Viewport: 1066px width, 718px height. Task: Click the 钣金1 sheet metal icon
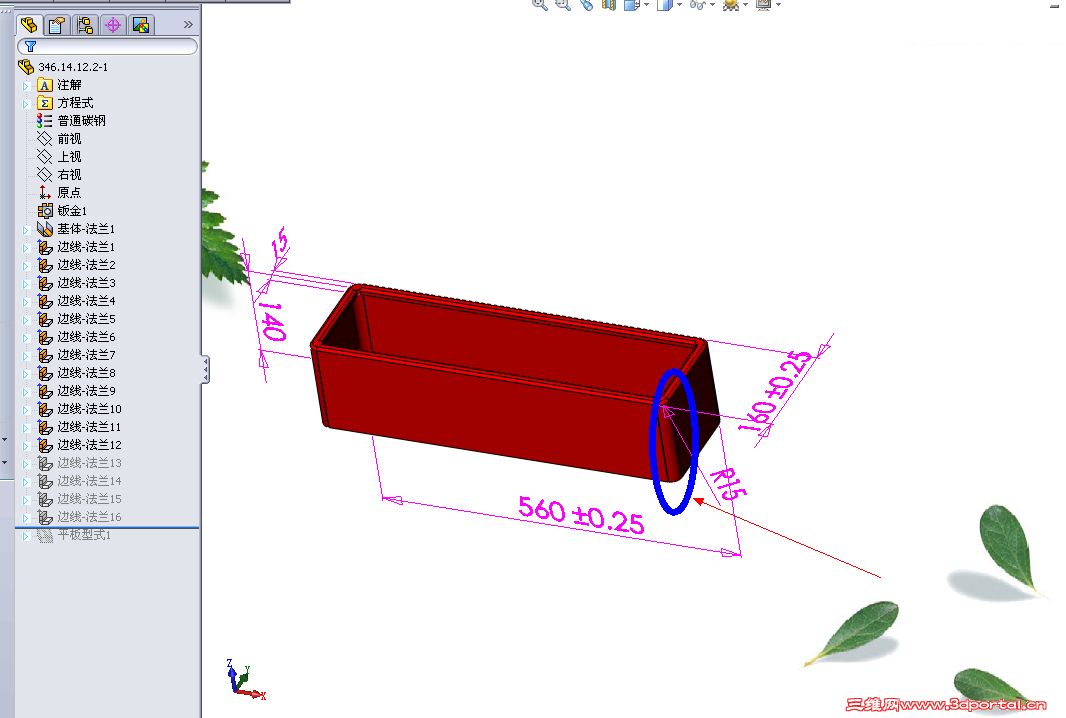coord(44,211)
